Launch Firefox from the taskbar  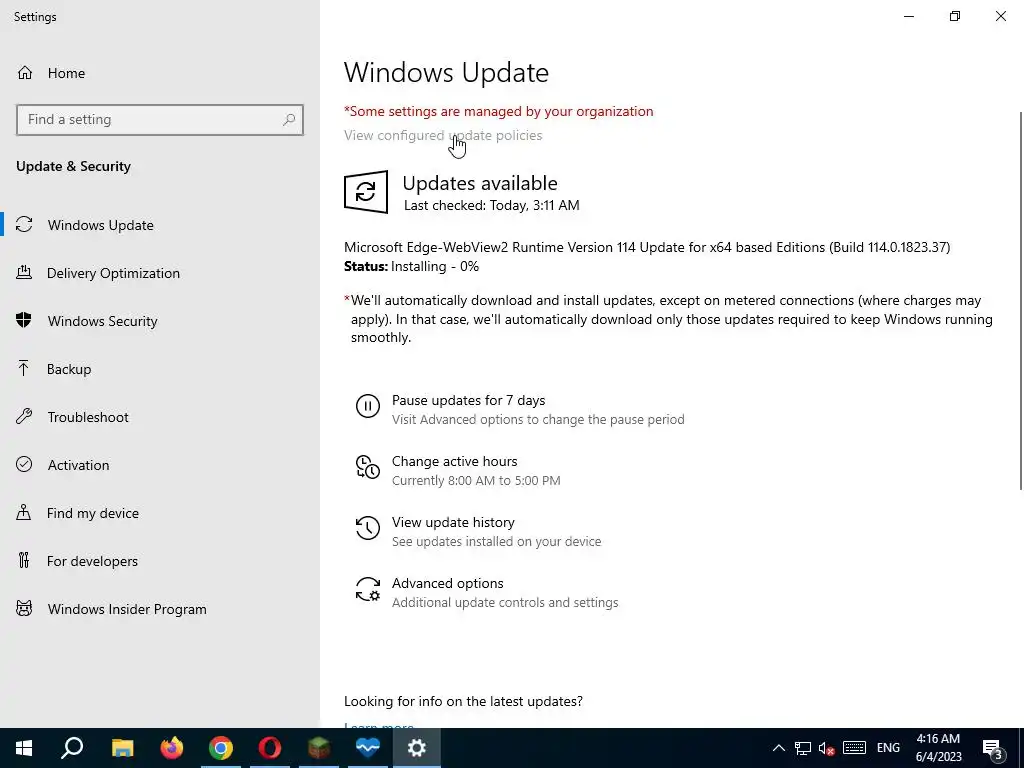pos(172,748)
